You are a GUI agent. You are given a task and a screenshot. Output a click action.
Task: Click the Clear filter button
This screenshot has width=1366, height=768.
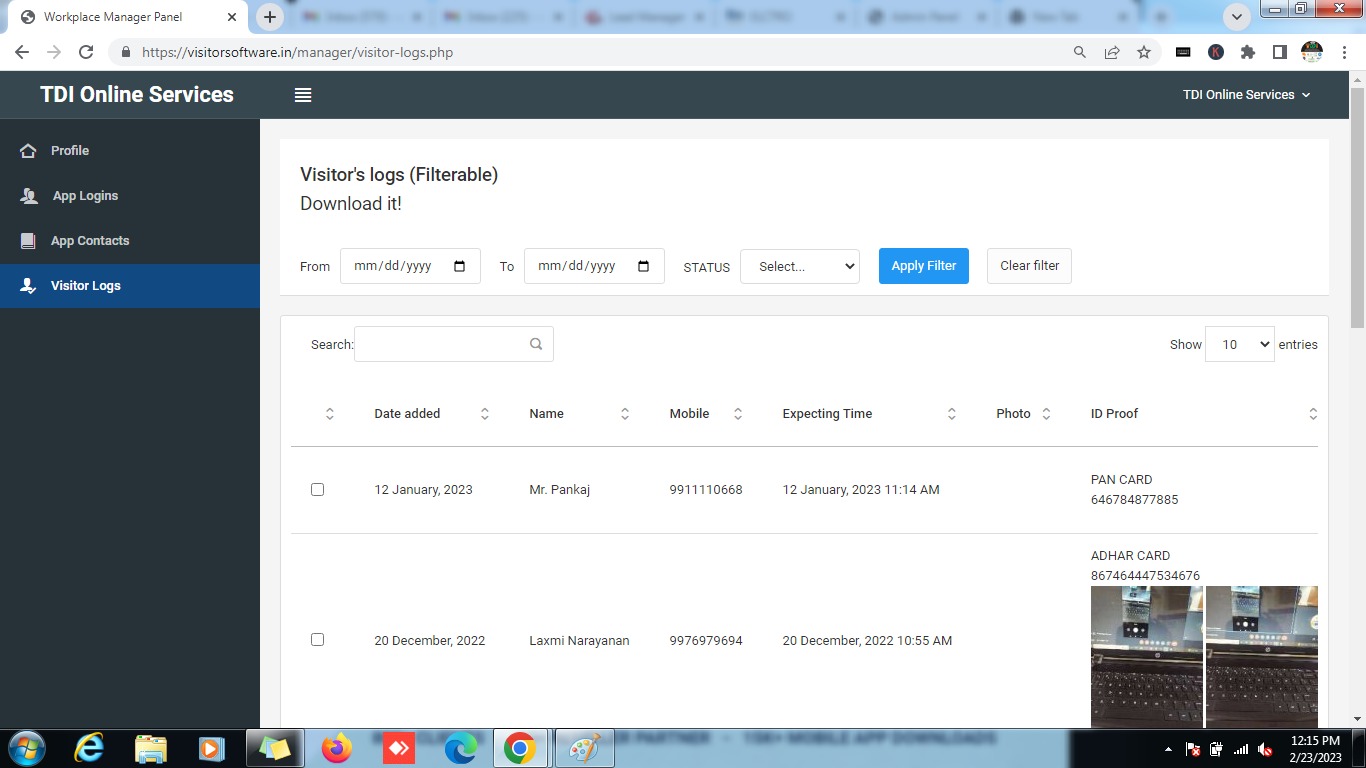tap(1029, 266)
